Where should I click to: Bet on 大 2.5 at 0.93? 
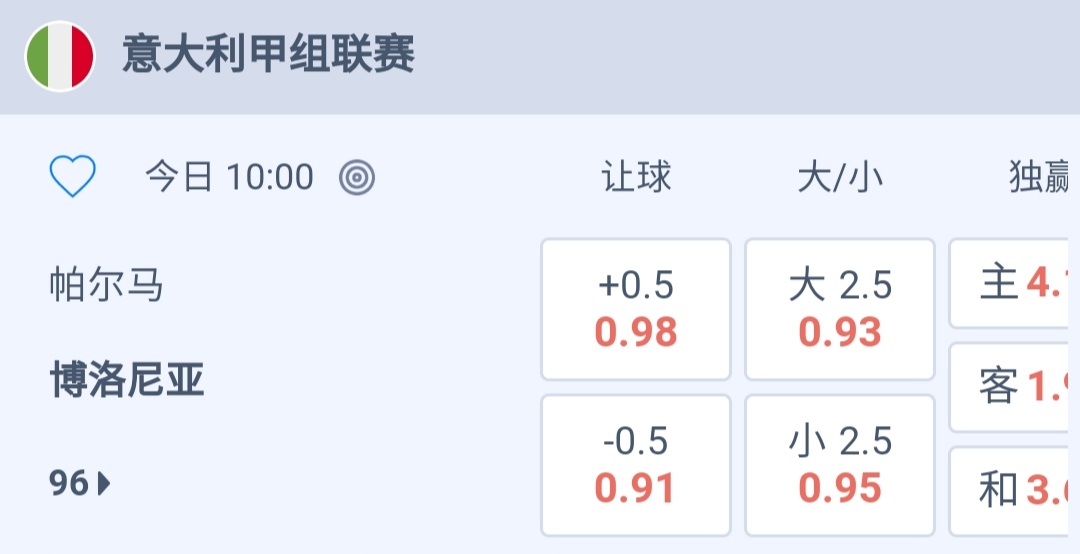pyautogui.click(x=840, y=310)
